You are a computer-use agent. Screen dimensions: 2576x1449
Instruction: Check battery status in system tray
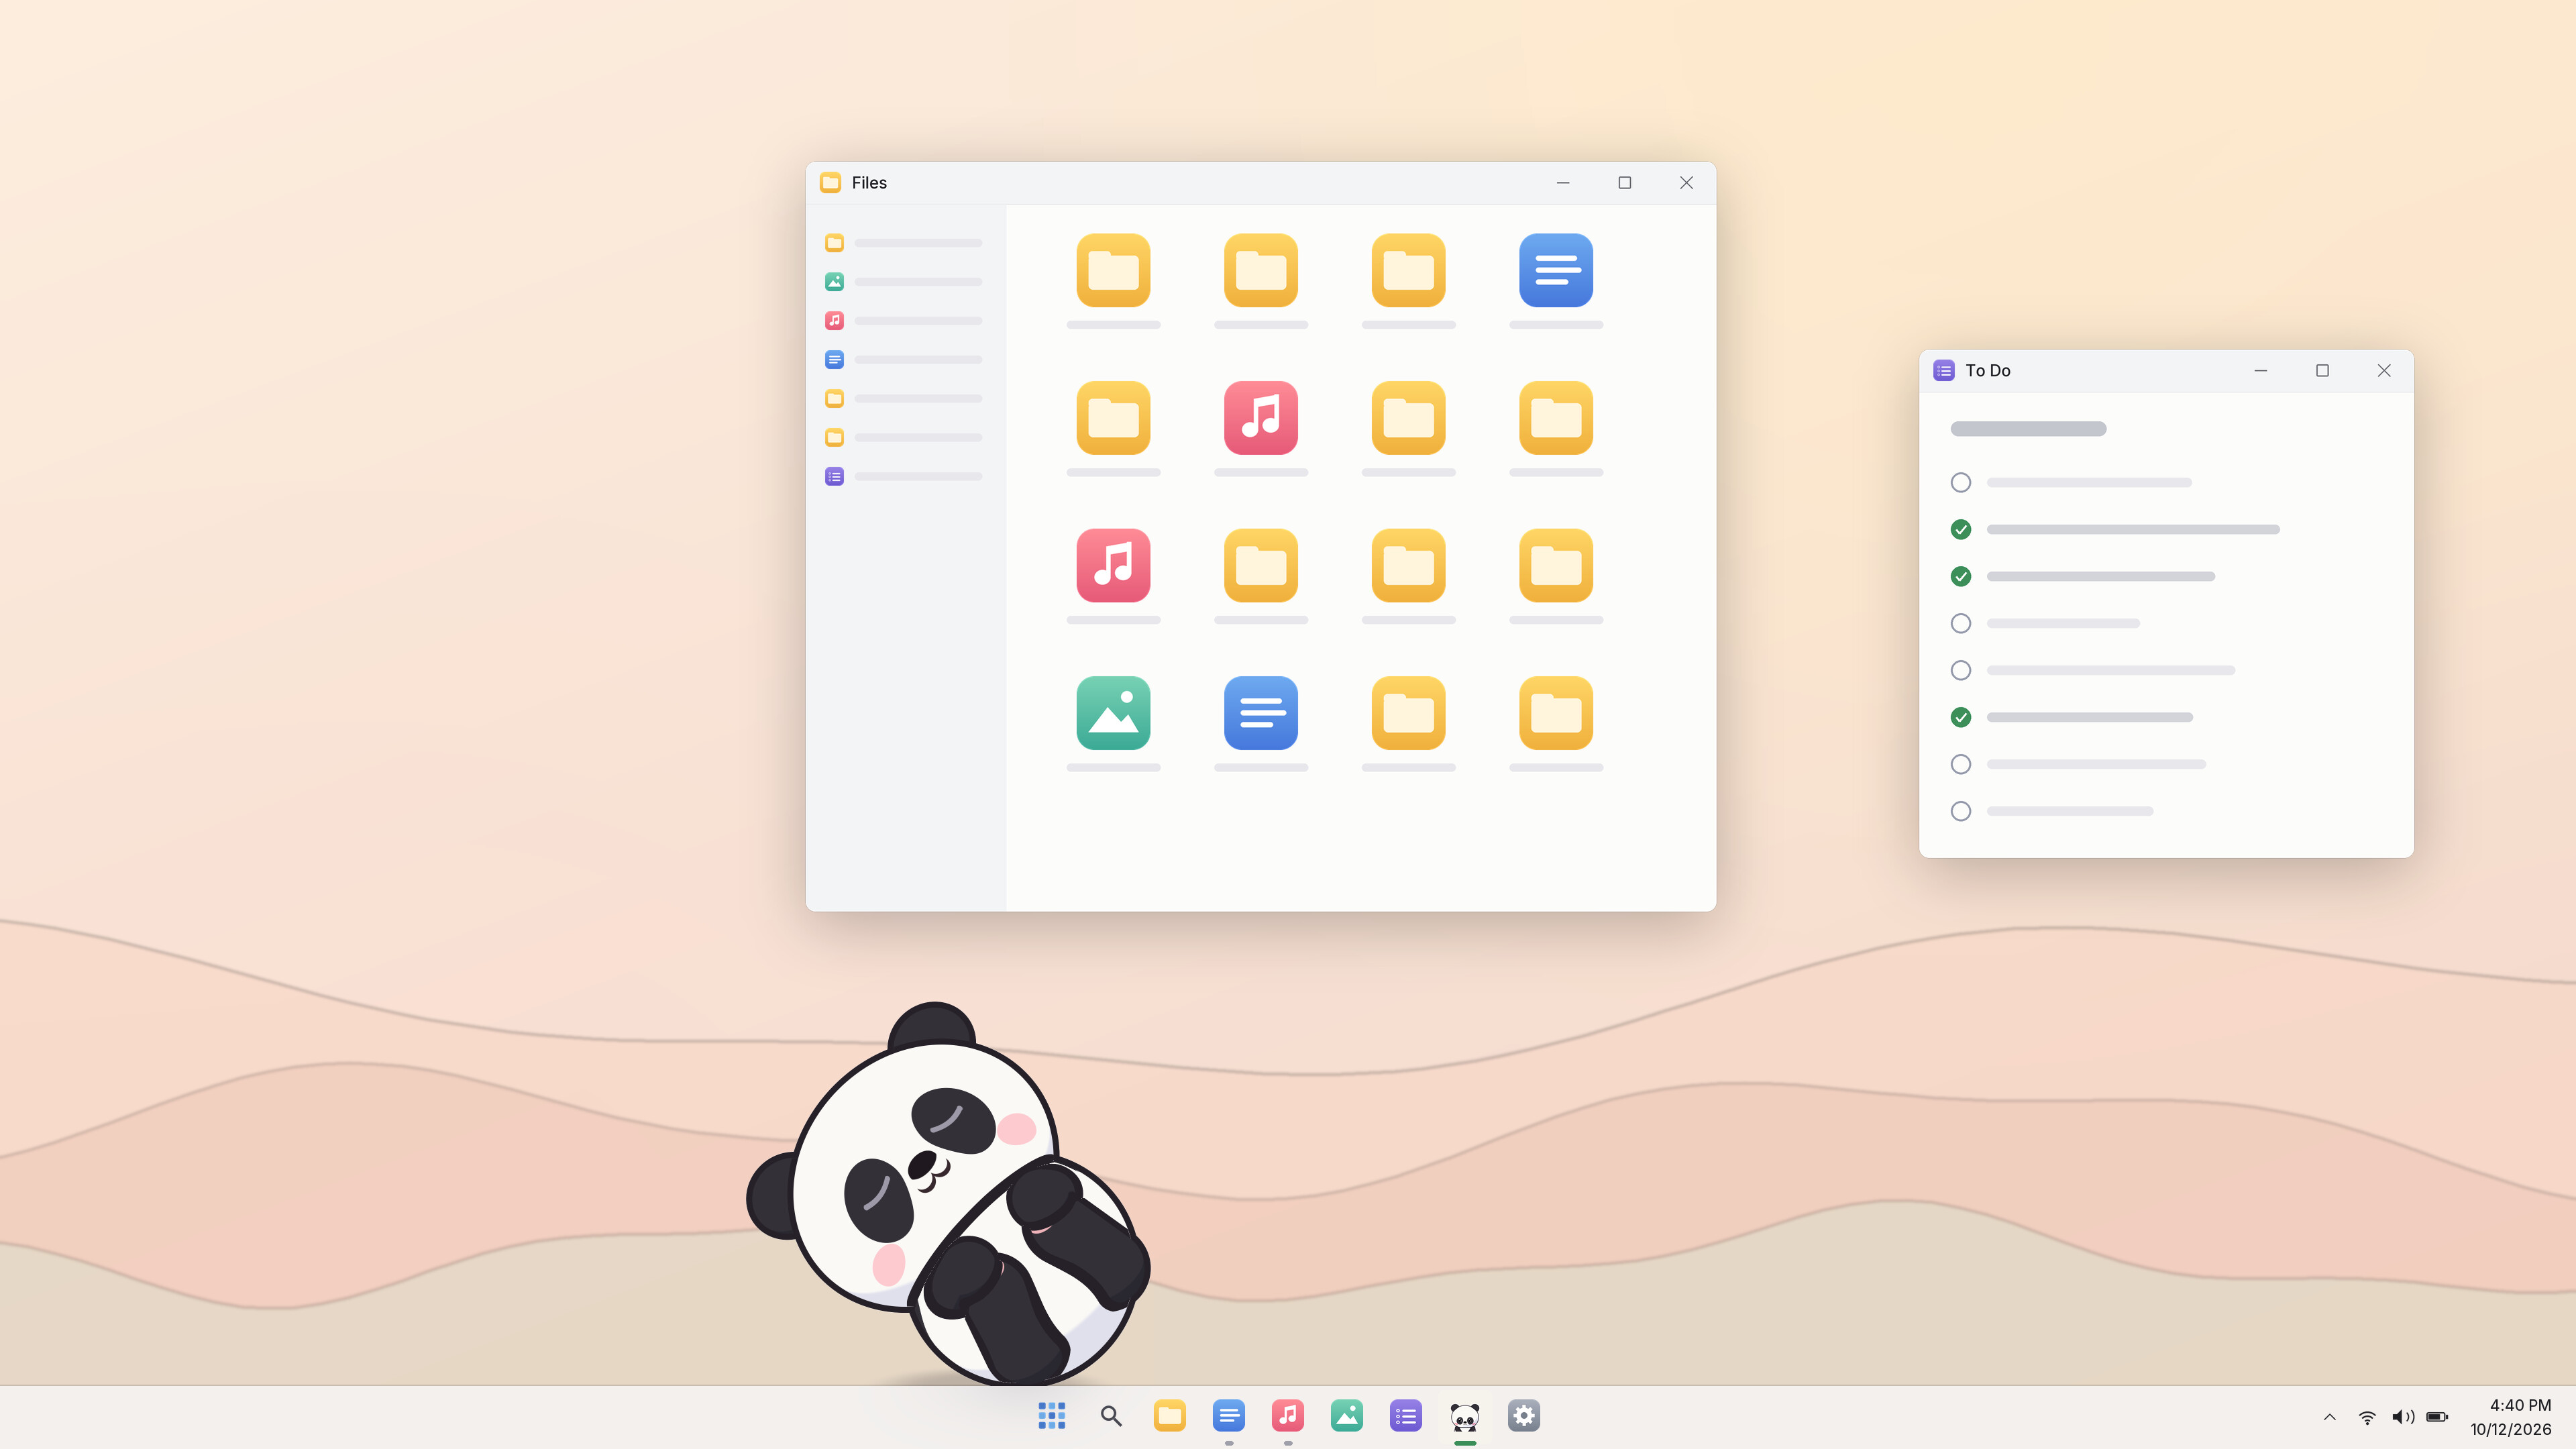click(2438, 1417)
